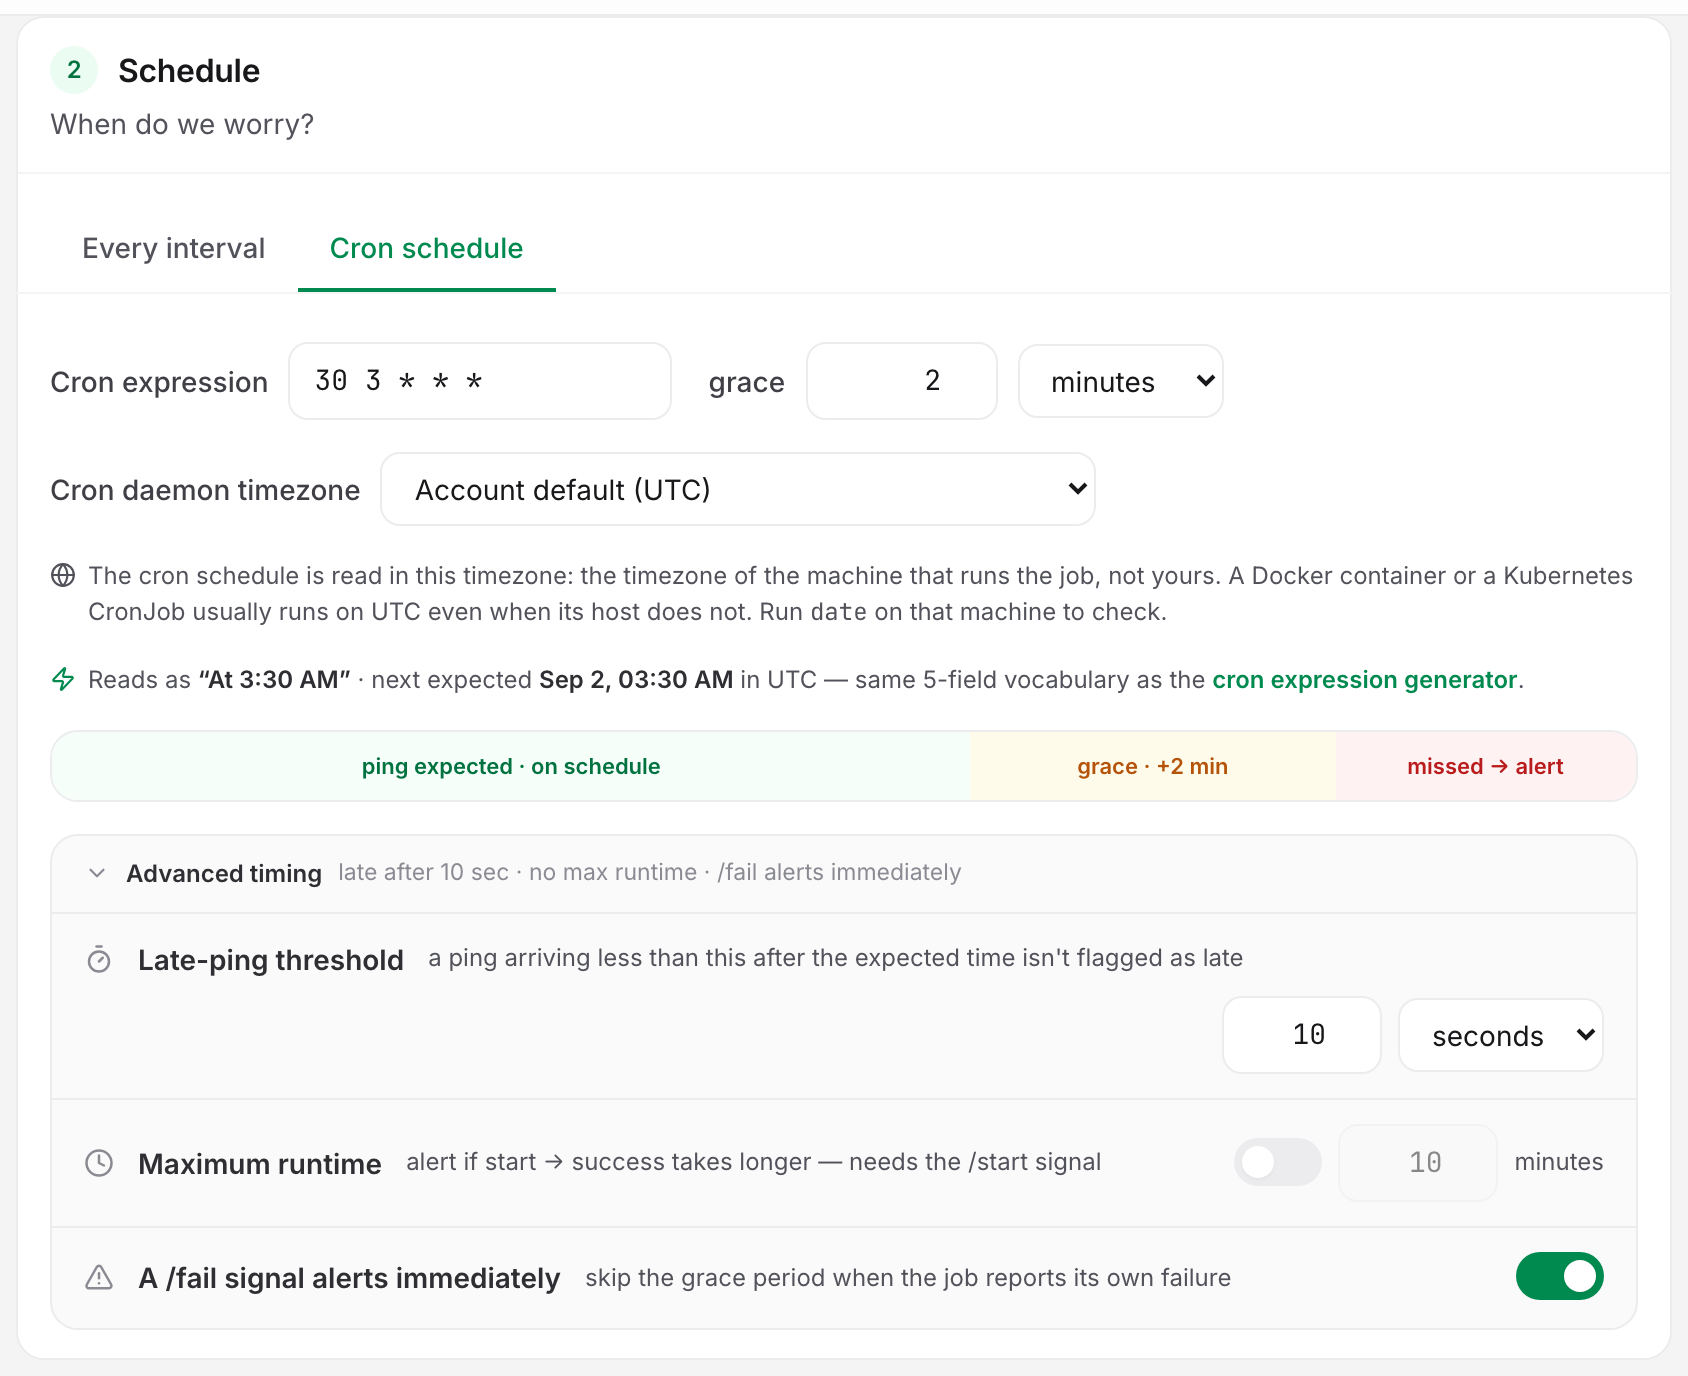Click the 'A /fail signal alerts immediately' label
Viewport: 1688px width, 1376px height.
[x=349, y=1278]
